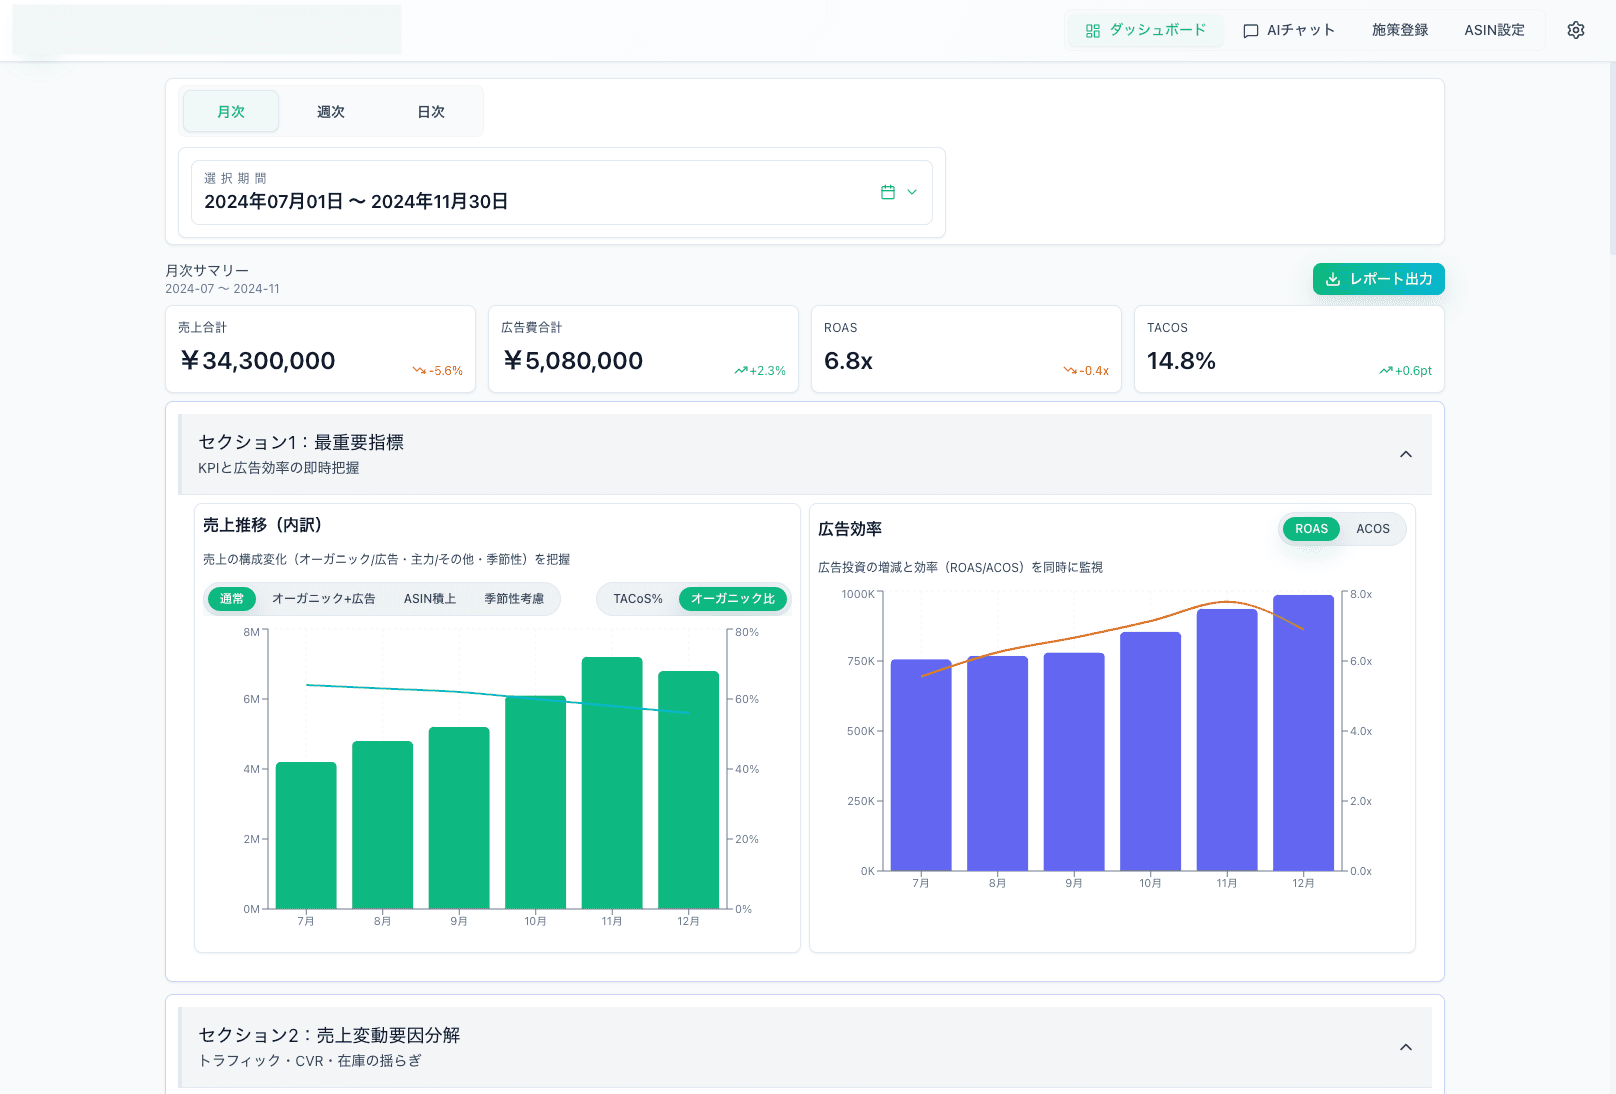Collapse セクション1：最重要指標
Image resolution: width=1616 pixels, height=1094 pixels.
click(1406, 454)
